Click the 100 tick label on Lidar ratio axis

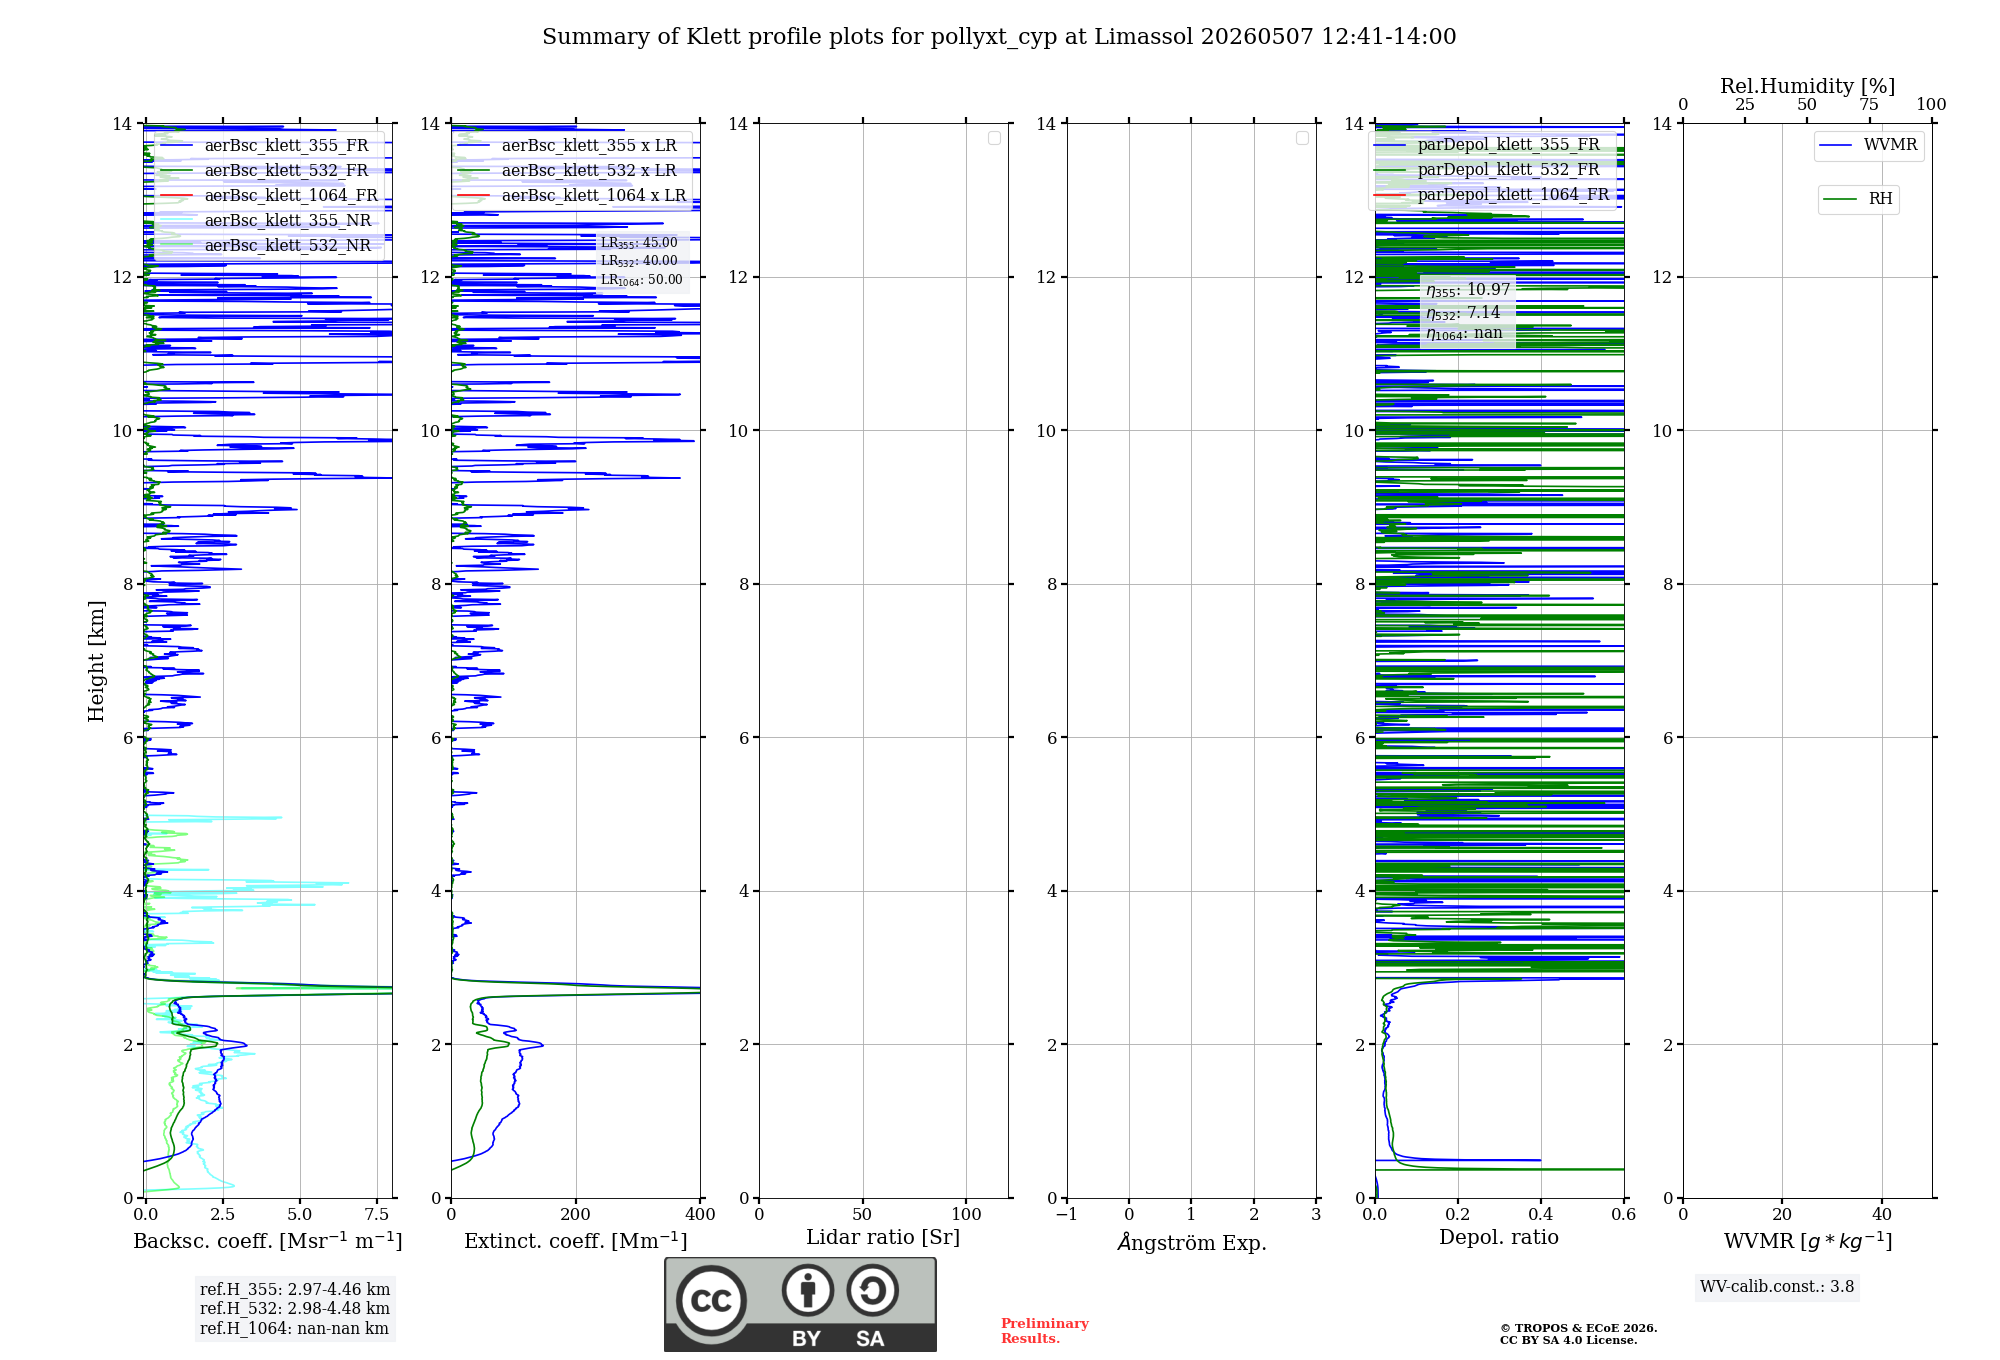(966, 1214)
